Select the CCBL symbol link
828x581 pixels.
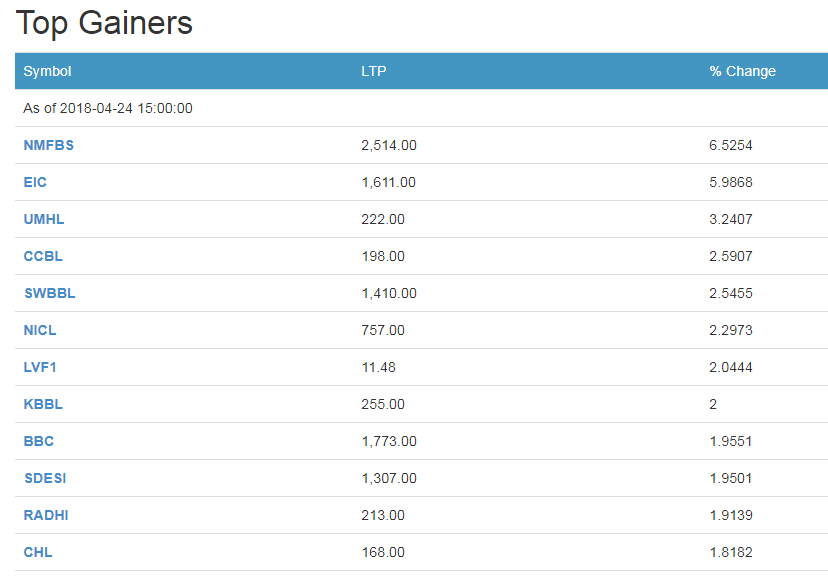[43, 256]
